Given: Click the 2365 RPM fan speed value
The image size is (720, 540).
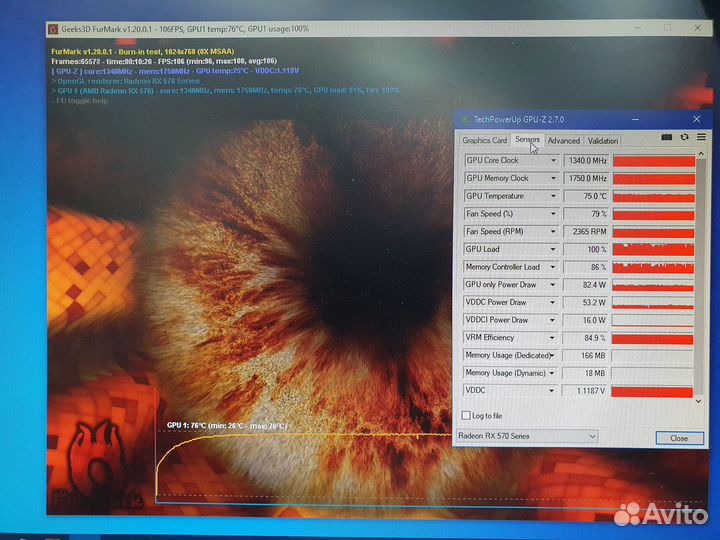Looking at the screenshot, I should [x=586, y=231].
